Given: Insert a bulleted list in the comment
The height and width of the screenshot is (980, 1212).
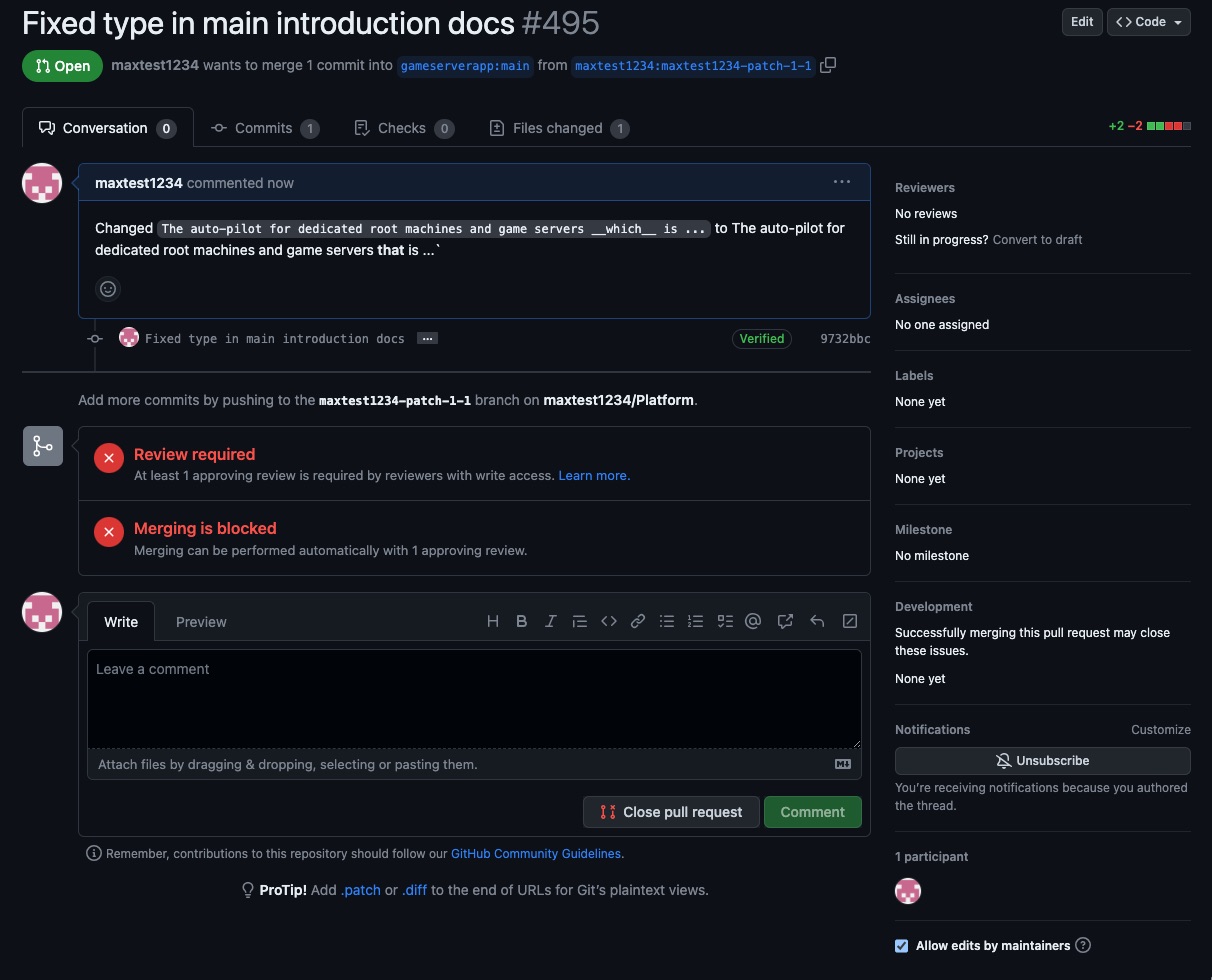Looking at the screenshot, I should click(x=667, y=621).
